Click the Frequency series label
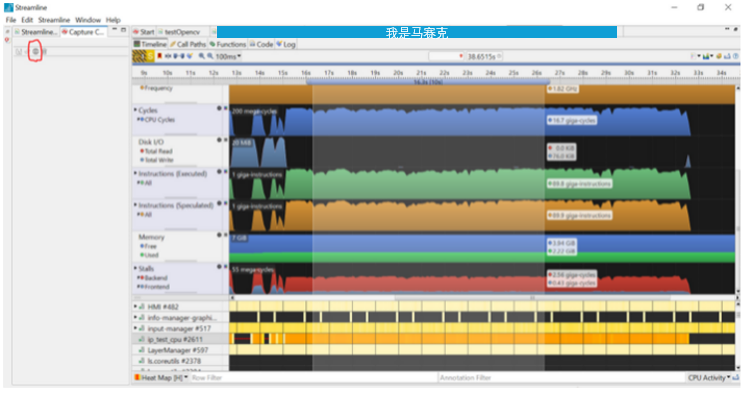 click(x=158, y=88)
